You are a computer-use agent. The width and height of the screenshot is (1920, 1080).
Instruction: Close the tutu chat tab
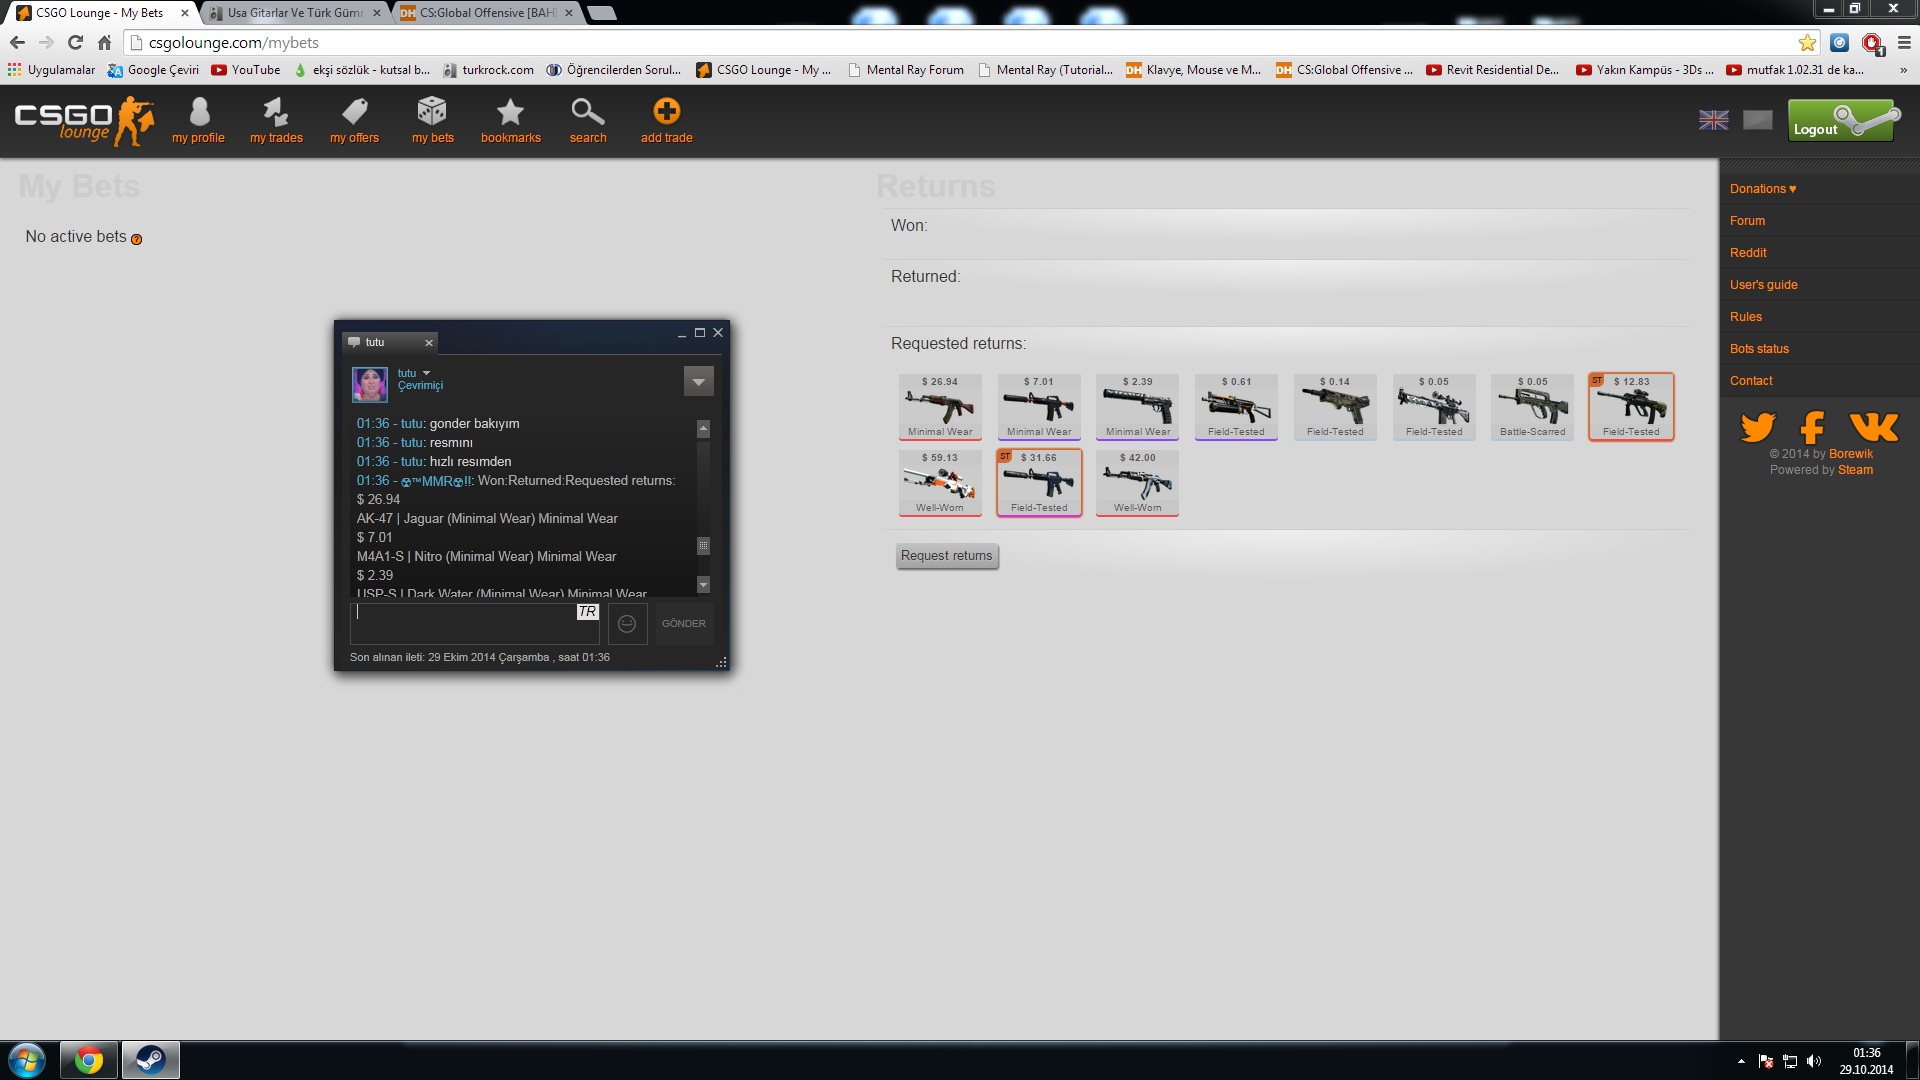pos(429,343)
